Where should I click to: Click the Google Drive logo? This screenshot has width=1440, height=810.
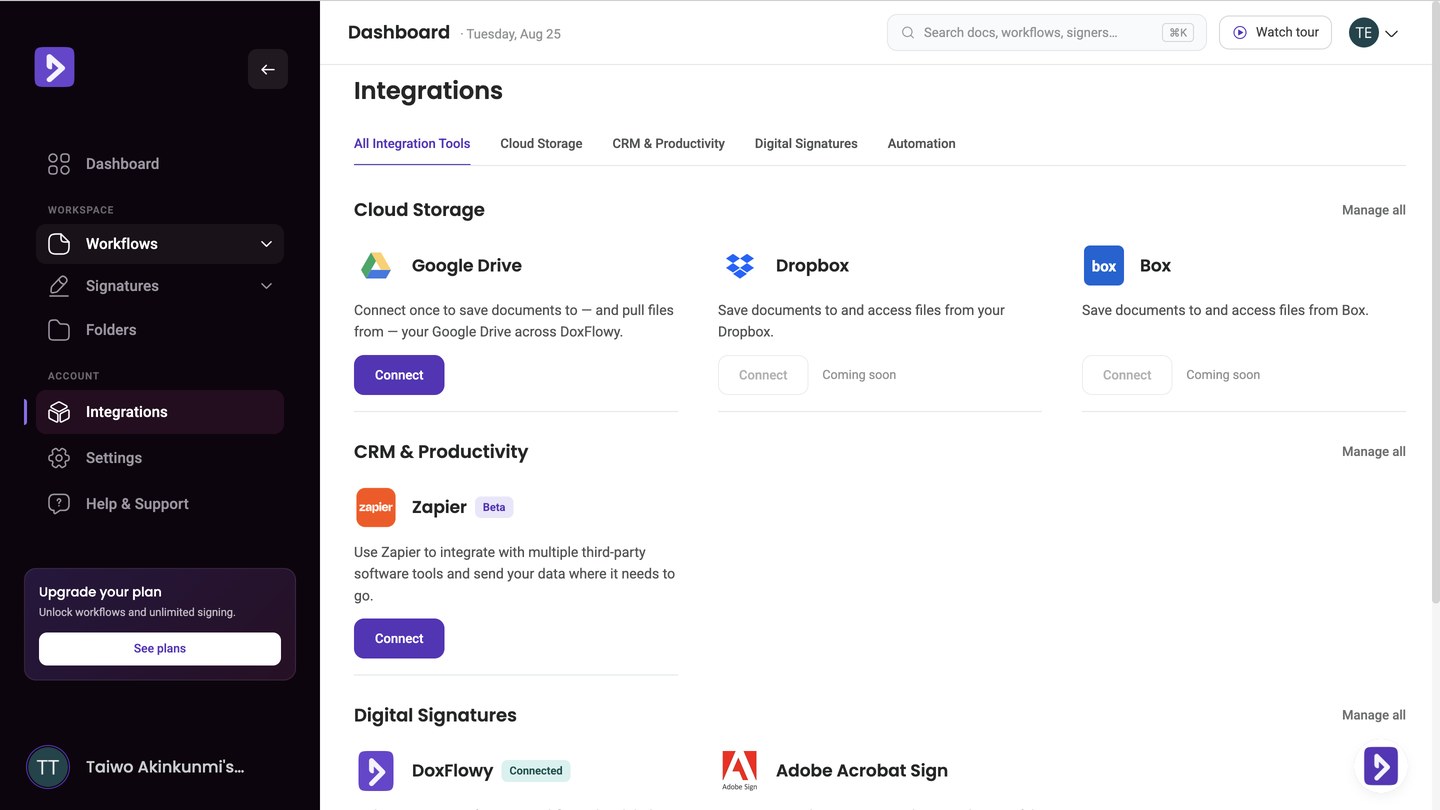click(x=376, y=266)
